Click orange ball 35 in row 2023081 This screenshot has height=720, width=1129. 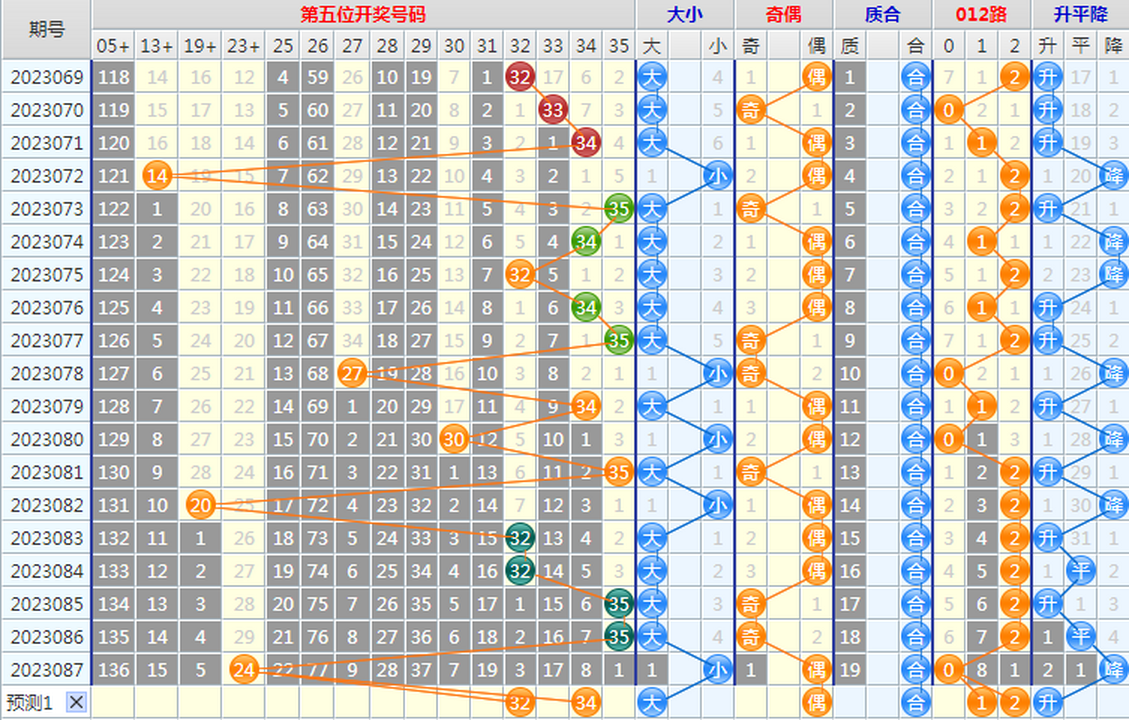tap(619, 472)
